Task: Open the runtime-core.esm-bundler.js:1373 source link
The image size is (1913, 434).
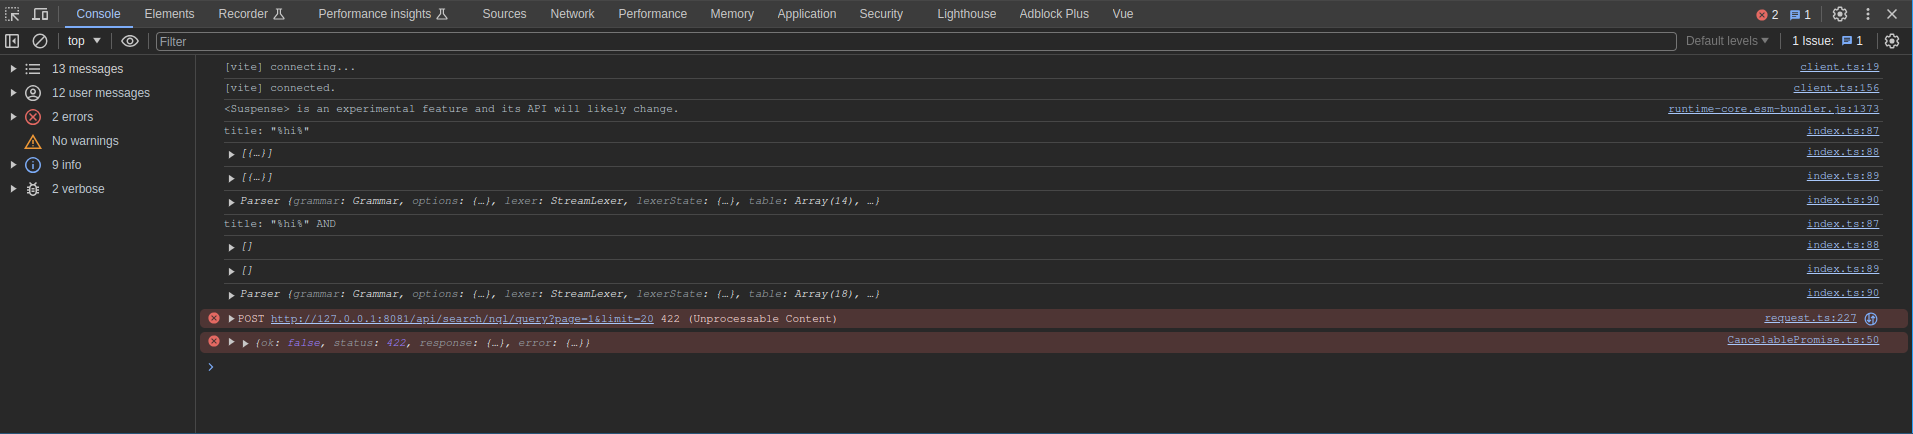Action: click(1773, 109)
